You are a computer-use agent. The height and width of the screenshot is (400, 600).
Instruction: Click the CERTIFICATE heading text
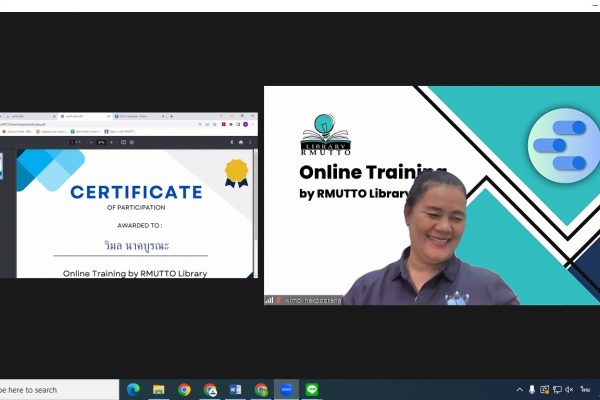(x=136, y=192)
